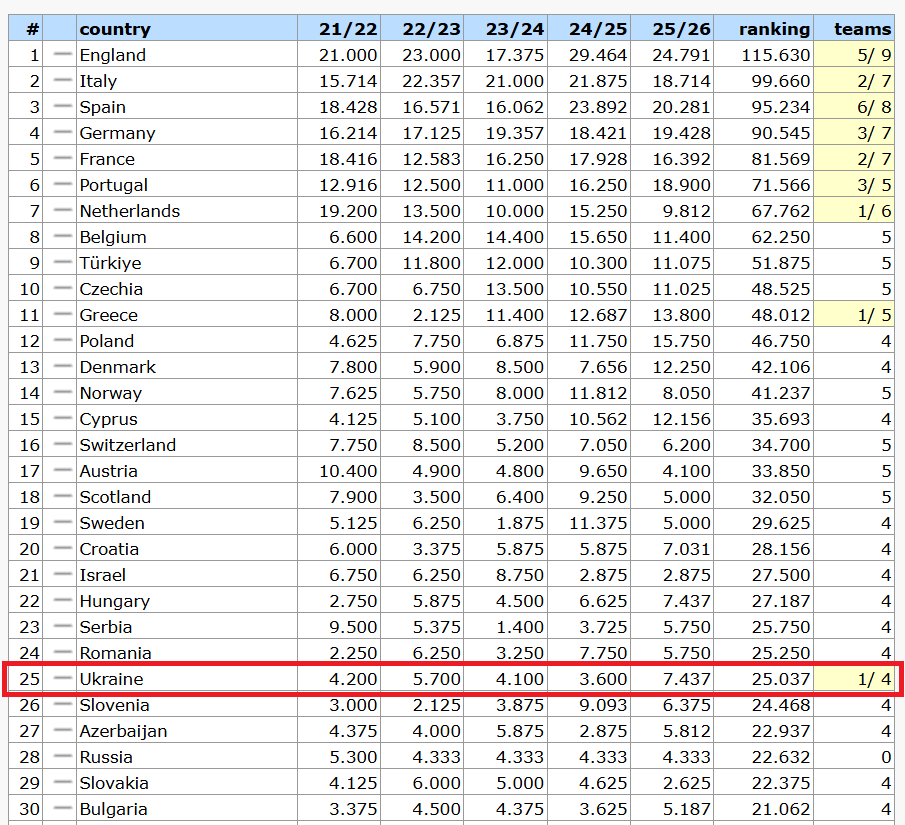Image resolution: width=905 pixels, height=825 pixels.
Task: Click the movement dash icon next to Portugal
Action: point(62,184)
